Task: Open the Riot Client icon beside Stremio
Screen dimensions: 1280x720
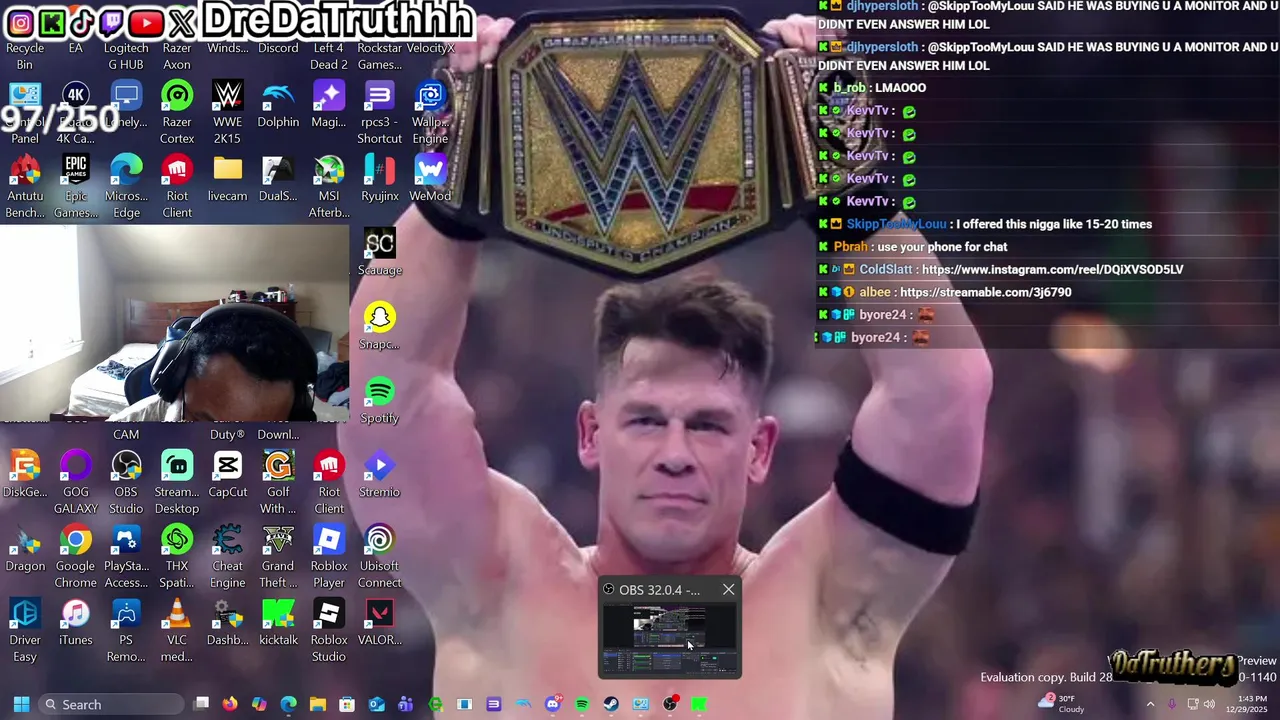Action: click(x=329, y=482)
